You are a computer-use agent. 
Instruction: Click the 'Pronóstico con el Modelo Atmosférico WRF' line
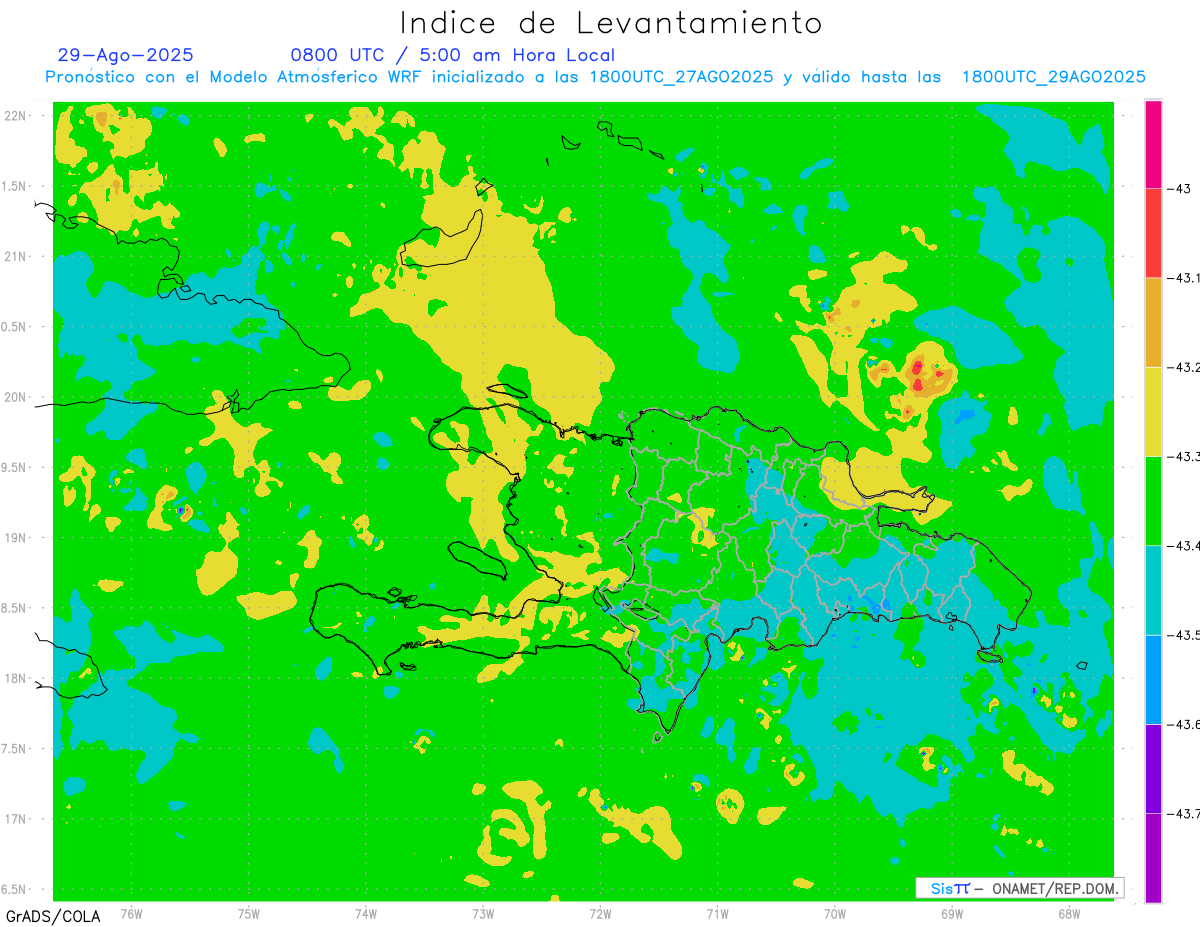click(596, 77)
